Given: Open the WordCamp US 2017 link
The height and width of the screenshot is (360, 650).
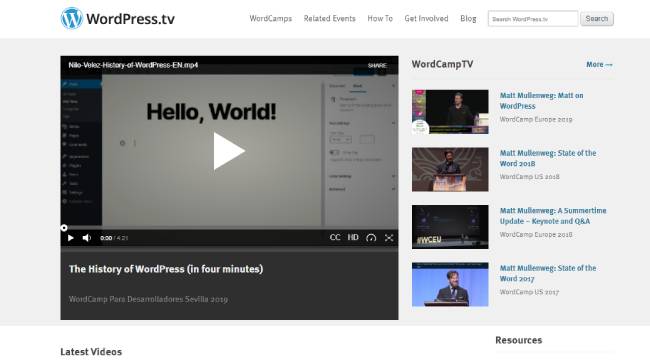Looking at the screenshot, I should [x=529, y=292].
